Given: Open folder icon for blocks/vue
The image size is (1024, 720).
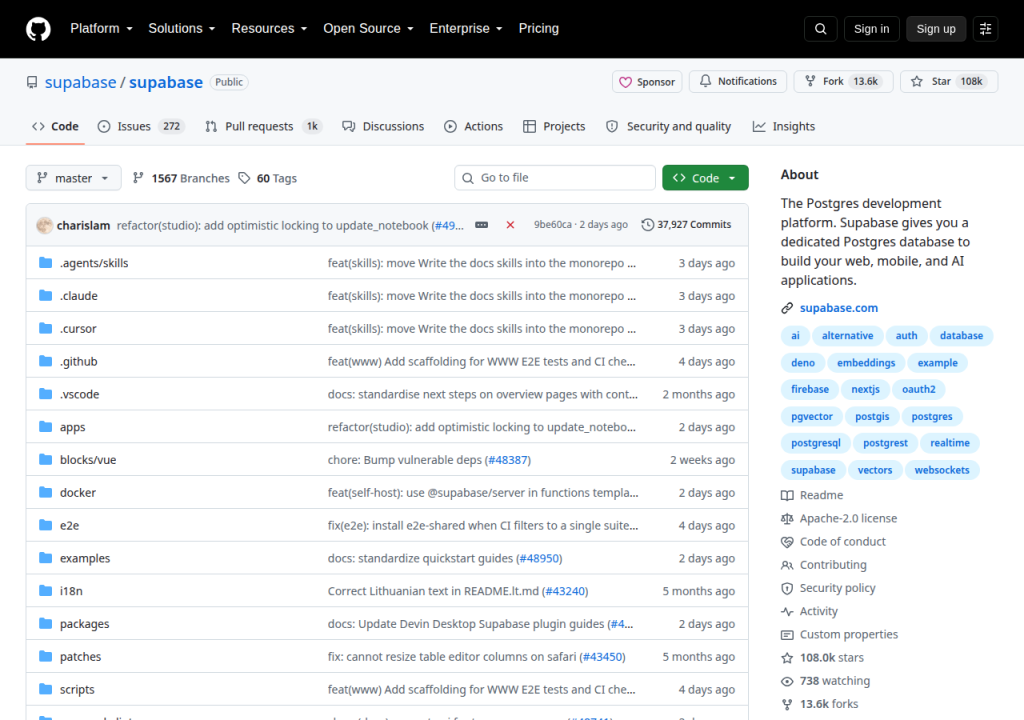Looking at the screenshot, I should (x=45, y=459).
